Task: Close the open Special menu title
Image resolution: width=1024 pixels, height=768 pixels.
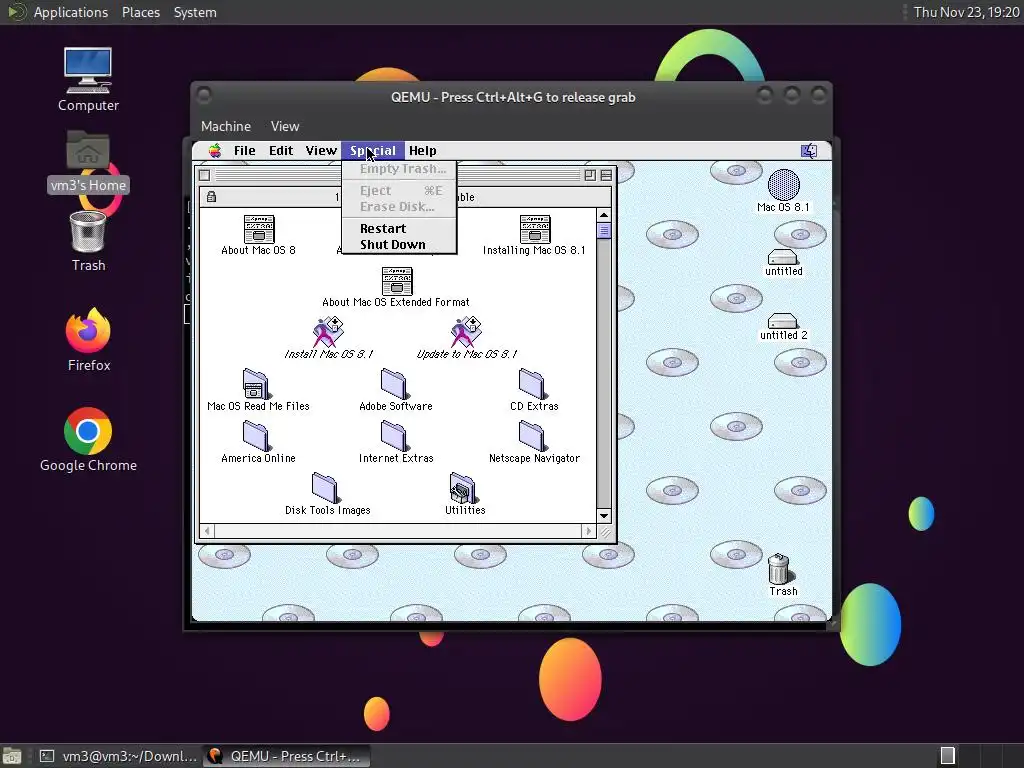Action: 373,151
